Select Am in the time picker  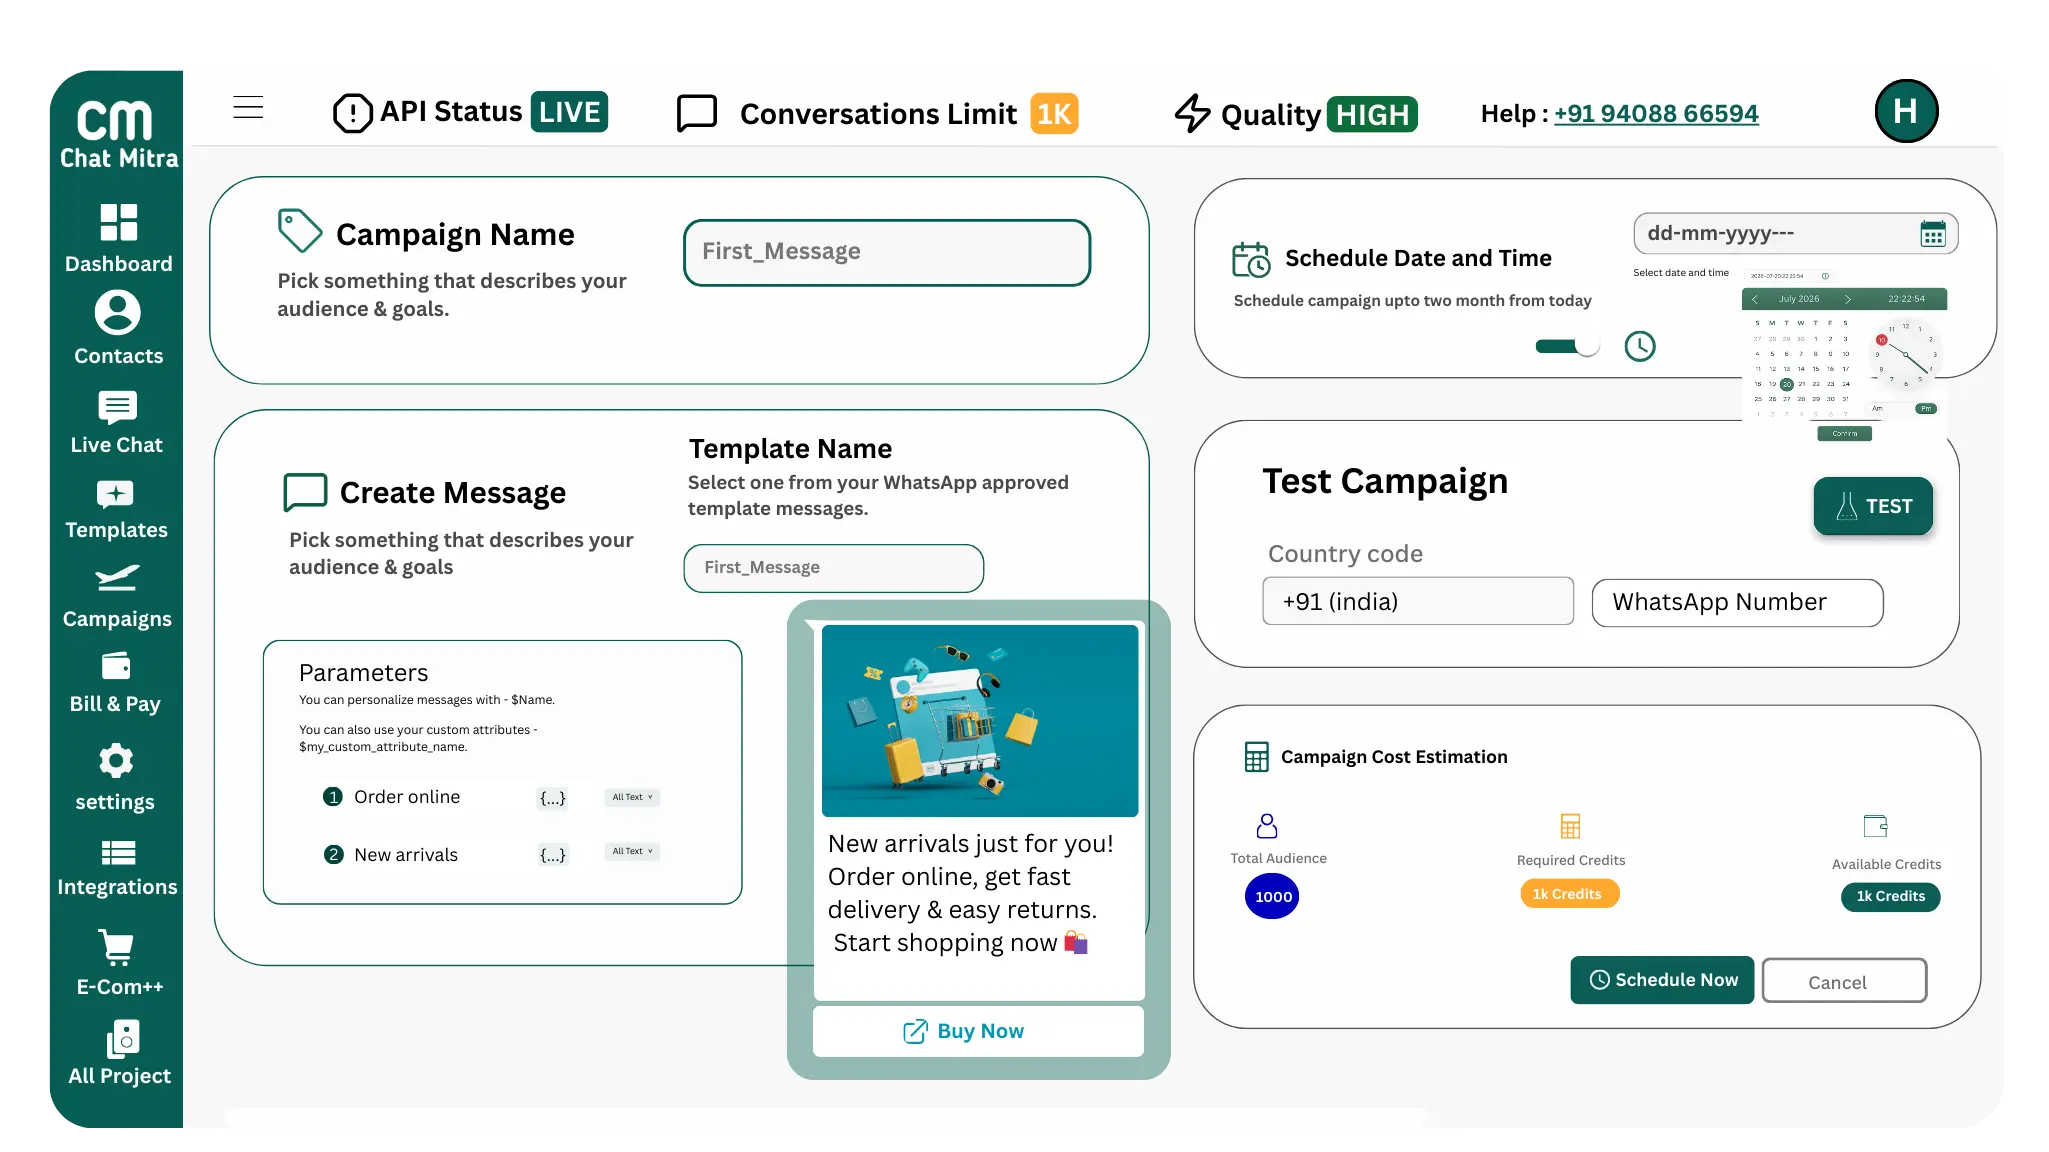(x=1877, y=408)
